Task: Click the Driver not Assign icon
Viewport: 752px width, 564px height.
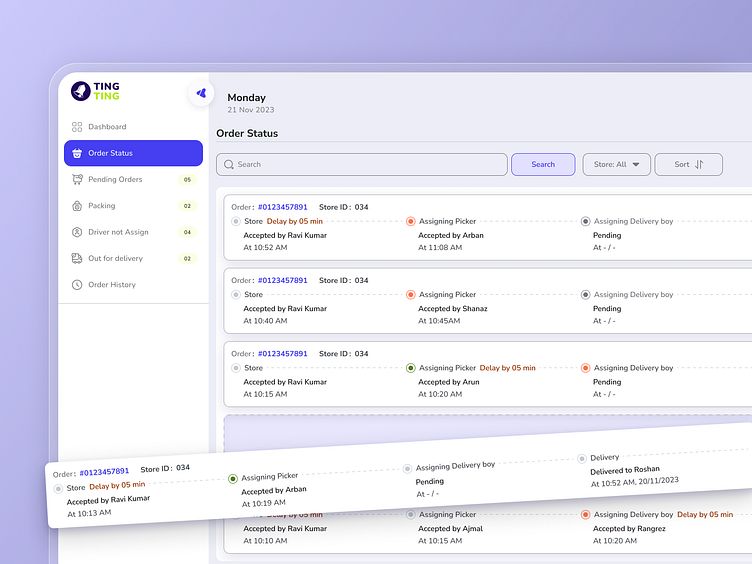Action: tap(77, 232)
